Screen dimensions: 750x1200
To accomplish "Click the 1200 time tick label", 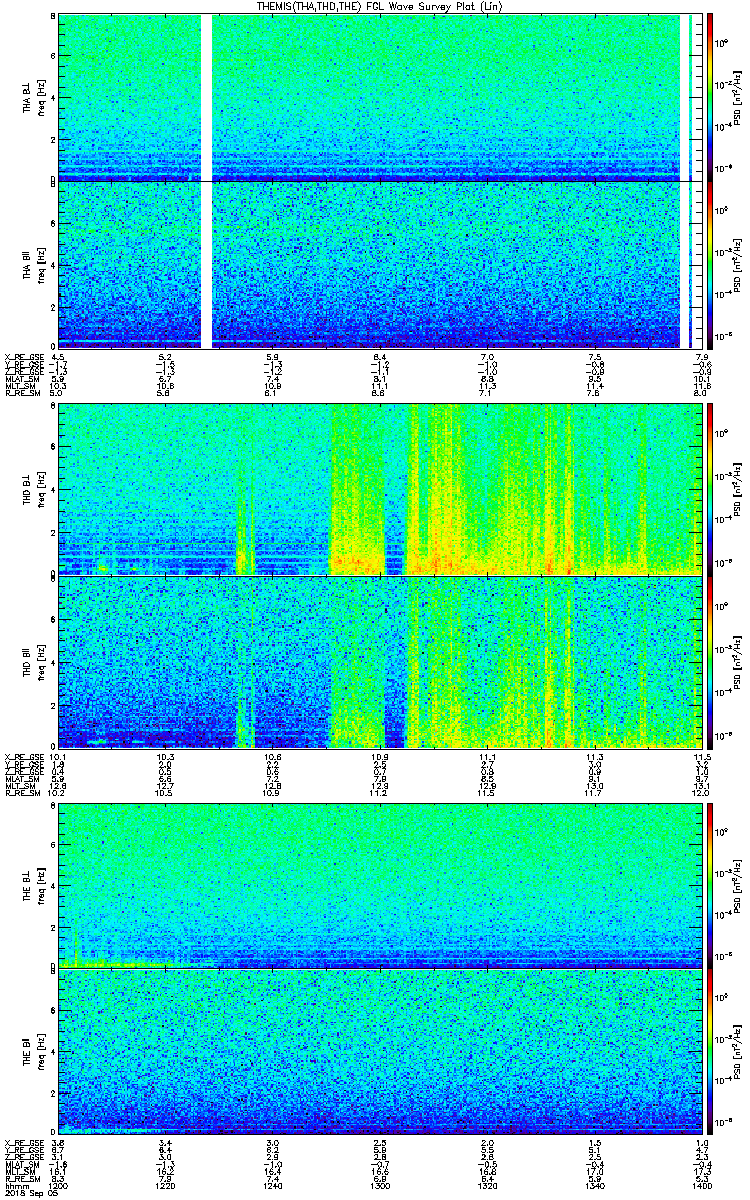I will pos(58,1184).
